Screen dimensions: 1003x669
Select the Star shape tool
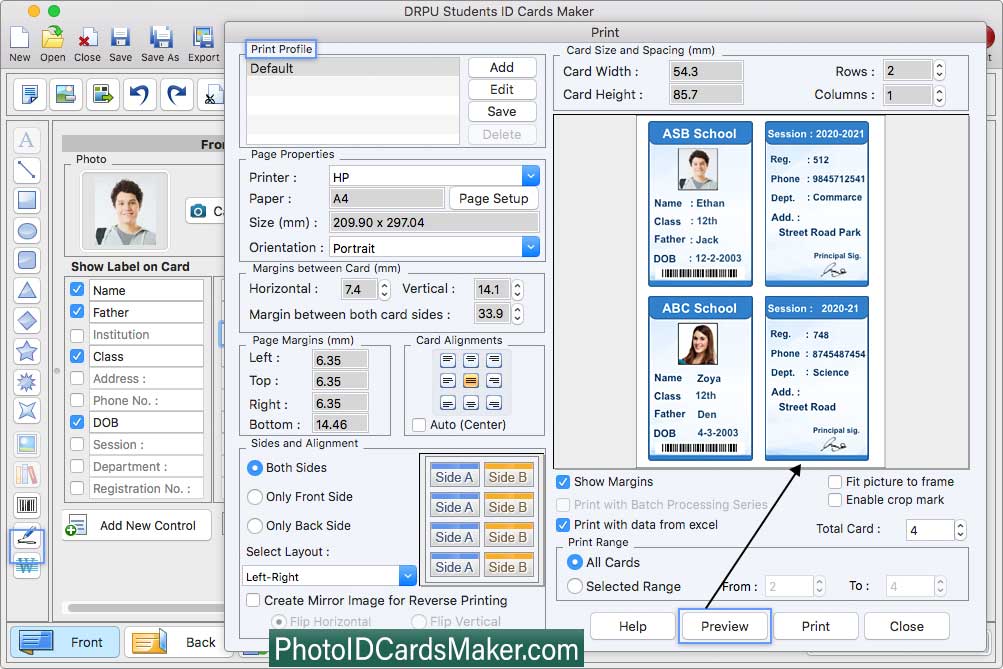(26, 350)
